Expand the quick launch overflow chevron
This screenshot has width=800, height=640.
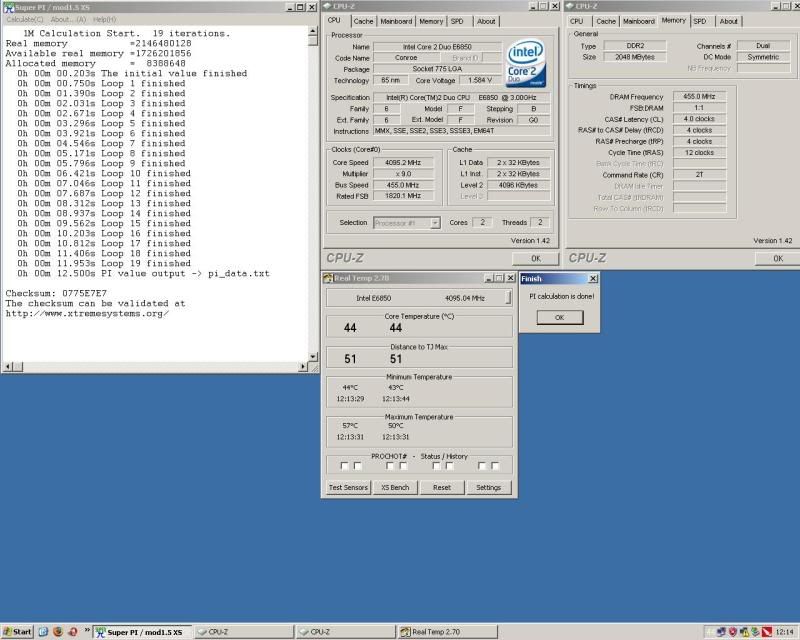[87, 631]
